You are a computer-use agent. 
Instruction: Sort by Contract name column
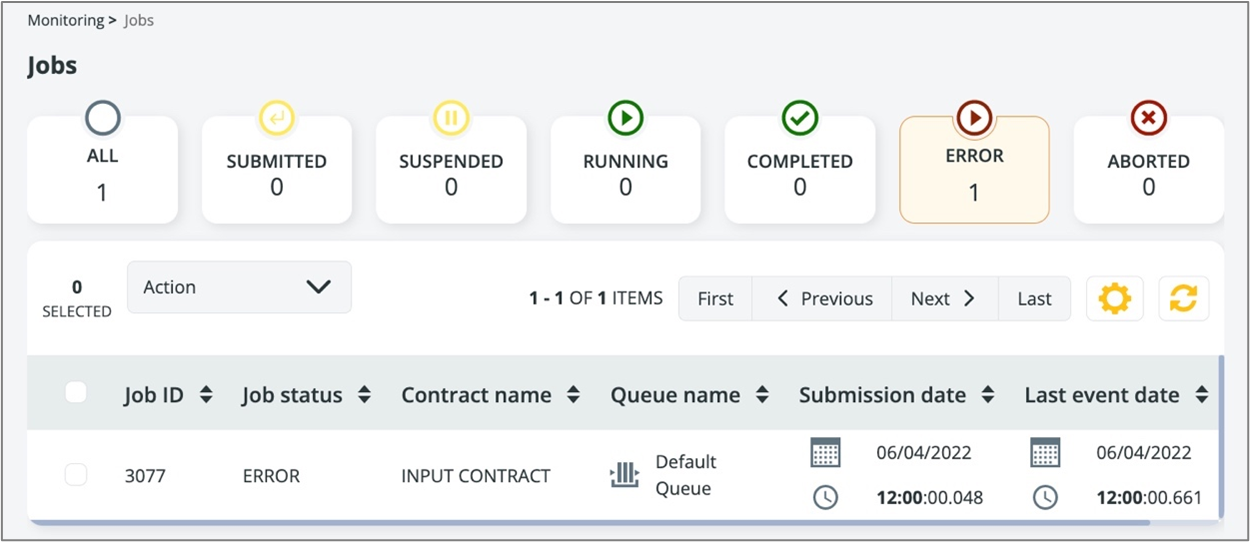[573, 395]
